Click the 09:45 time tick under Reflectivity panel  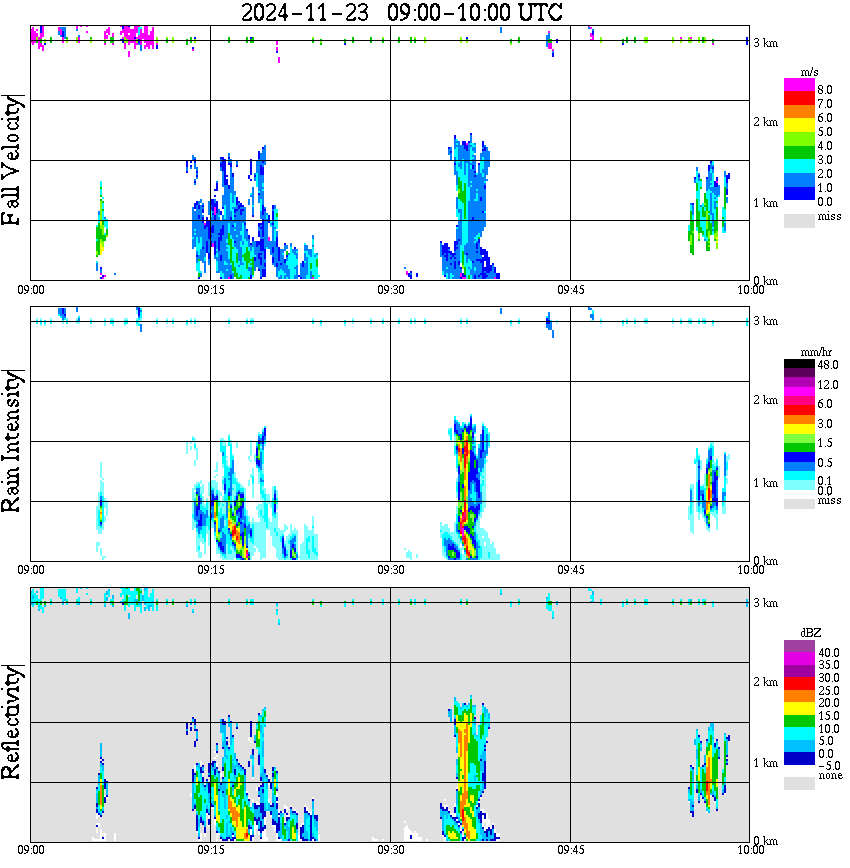(x=570, y=850)
